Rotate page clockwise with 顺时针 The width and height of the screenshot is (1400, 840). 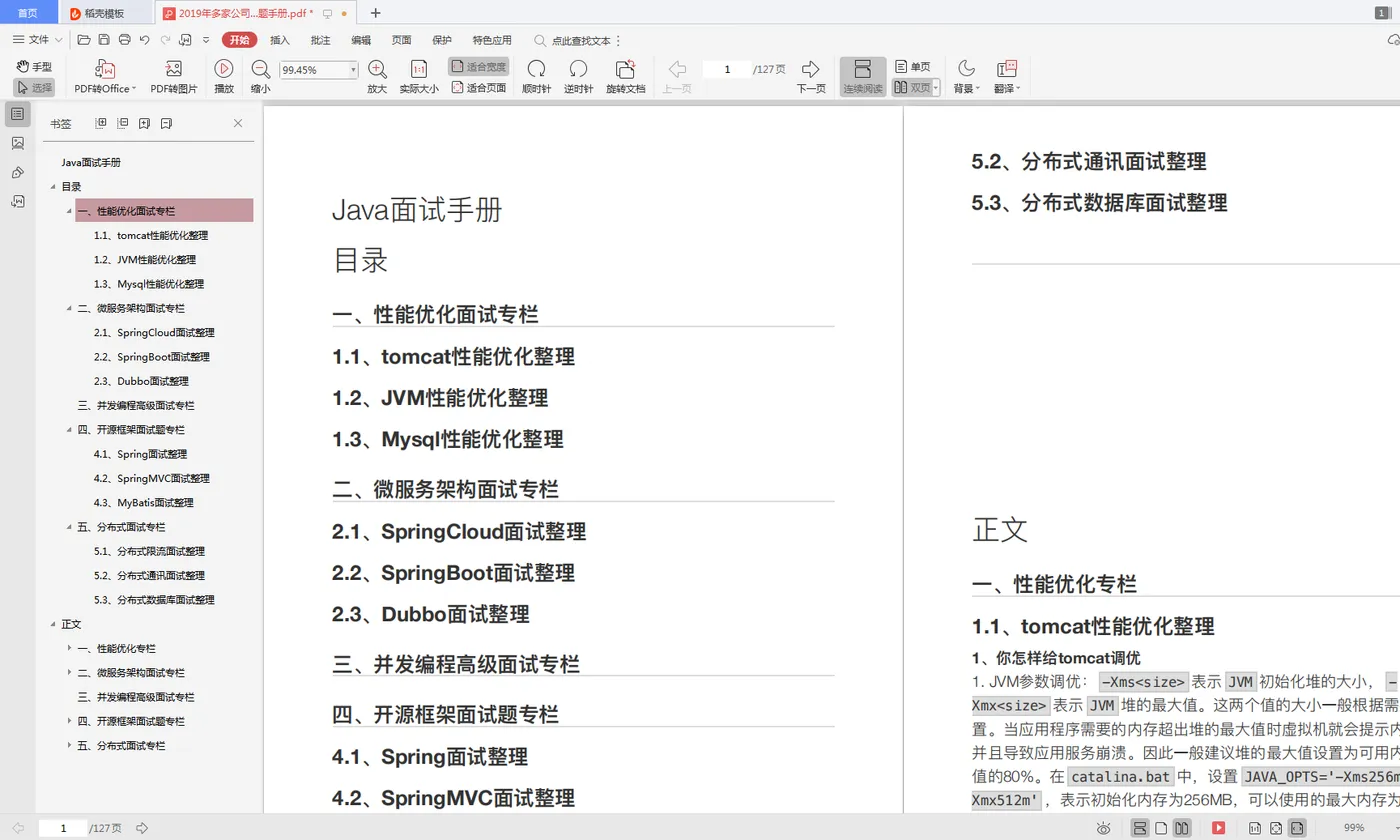(537, 77)
